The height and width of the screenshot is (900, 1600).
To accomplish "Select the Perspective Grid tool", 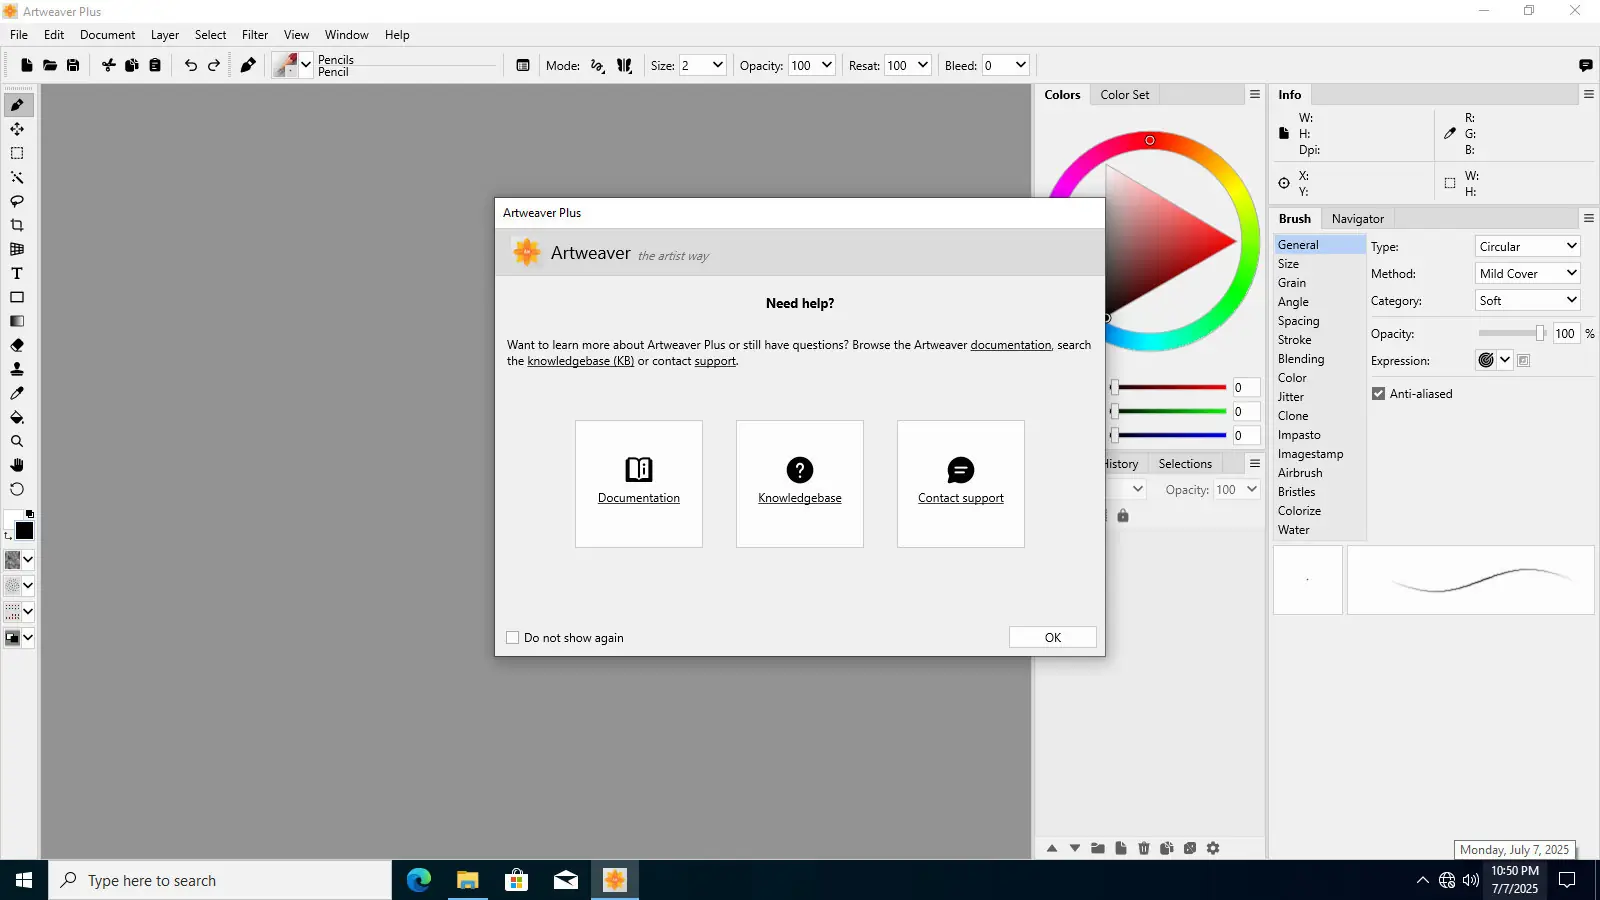I will [17, 249].
